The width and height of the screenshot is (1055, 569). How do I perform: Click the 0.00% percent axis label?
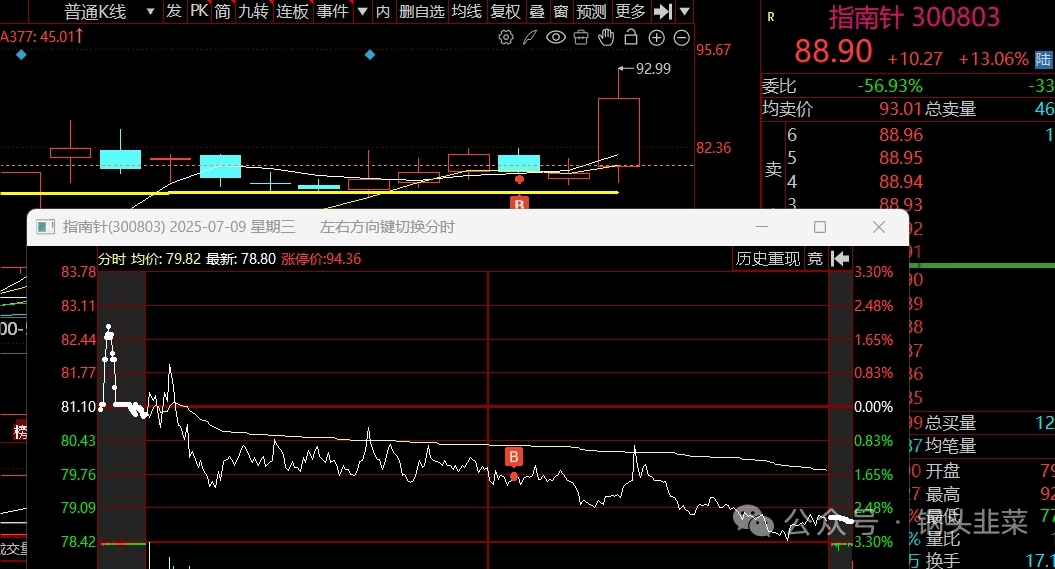pyautogui.click(x=873, y=407)
